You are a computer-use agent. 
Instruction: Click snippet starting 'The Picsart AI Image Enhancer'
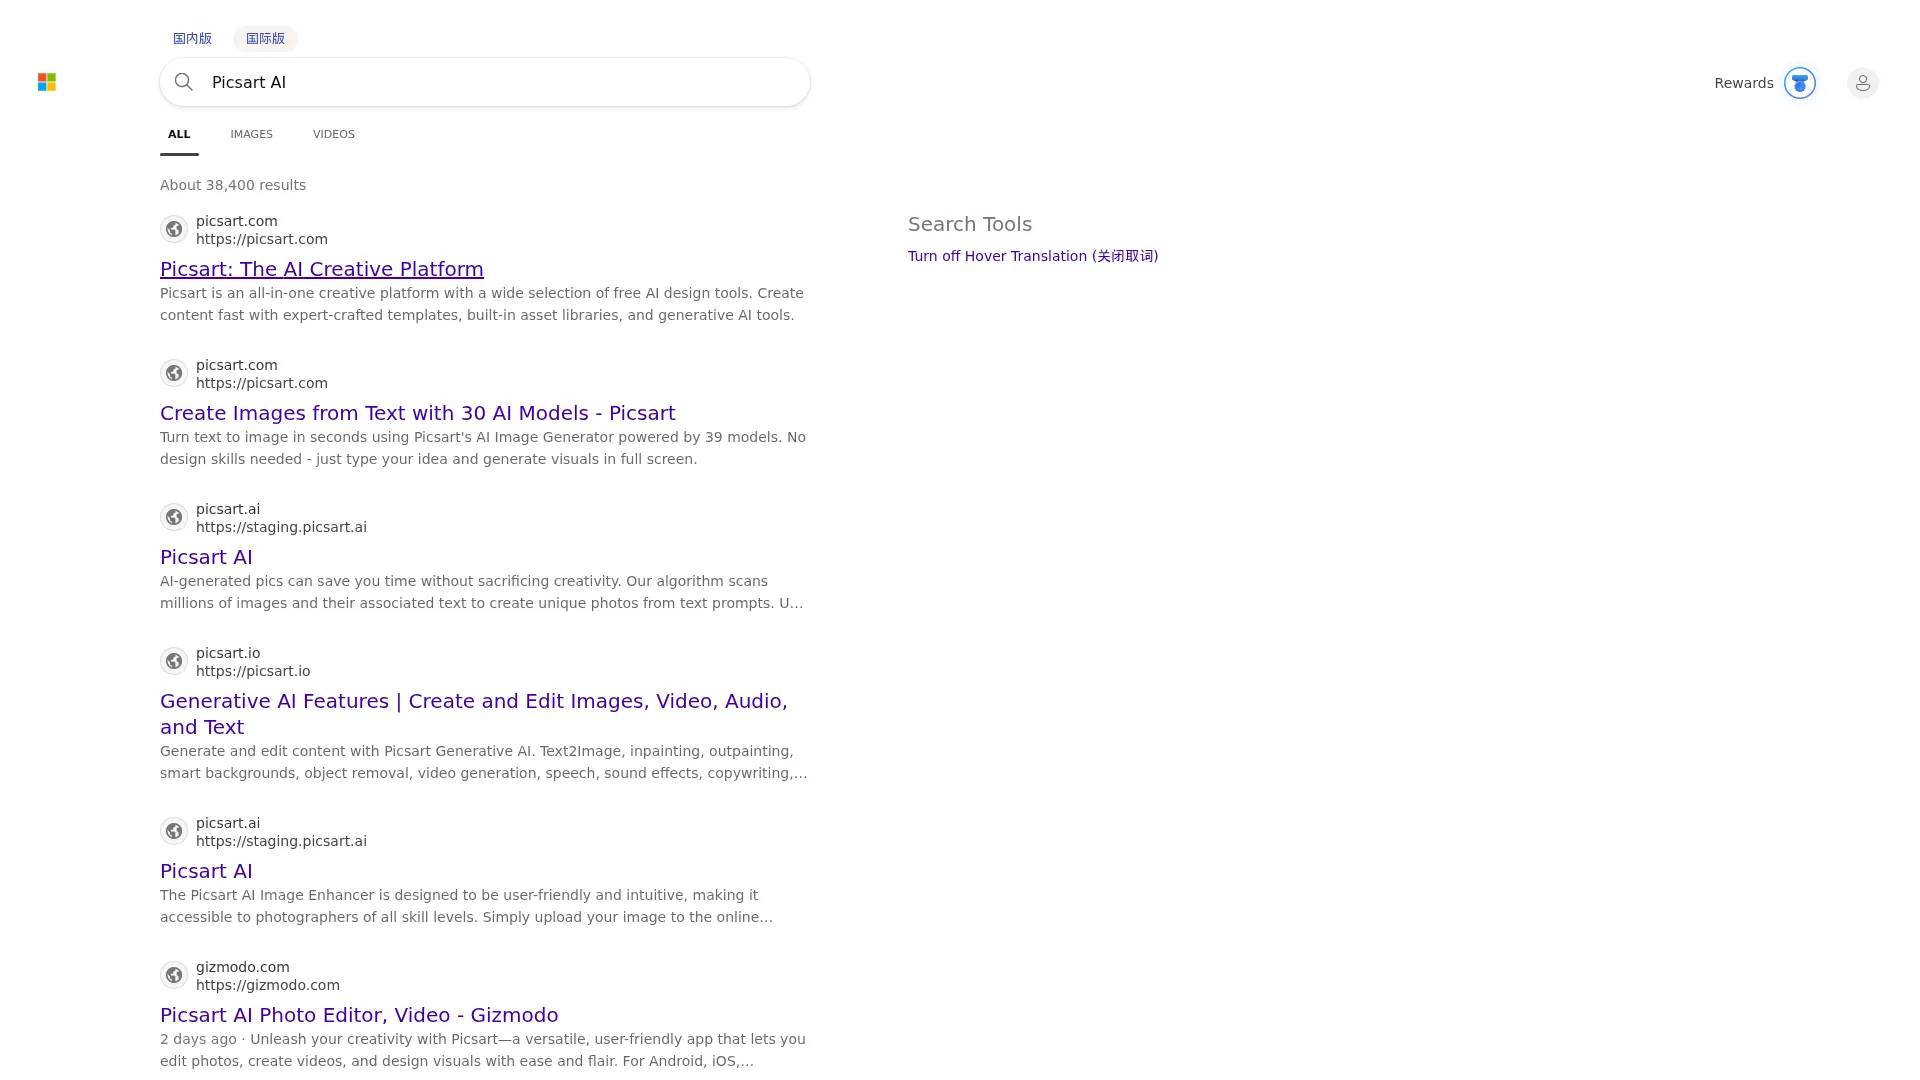(467, 906)
